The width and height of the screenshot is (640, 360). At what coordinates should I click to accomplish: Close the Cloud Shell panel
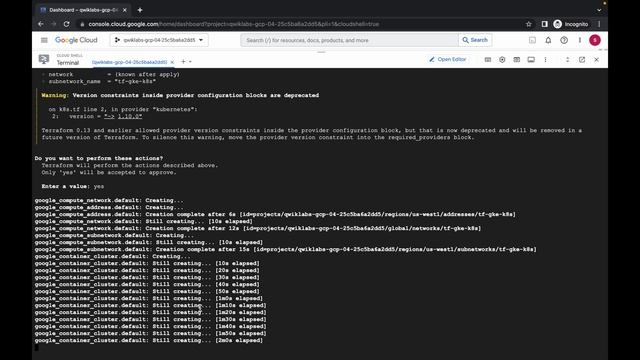tap(596, 60)
